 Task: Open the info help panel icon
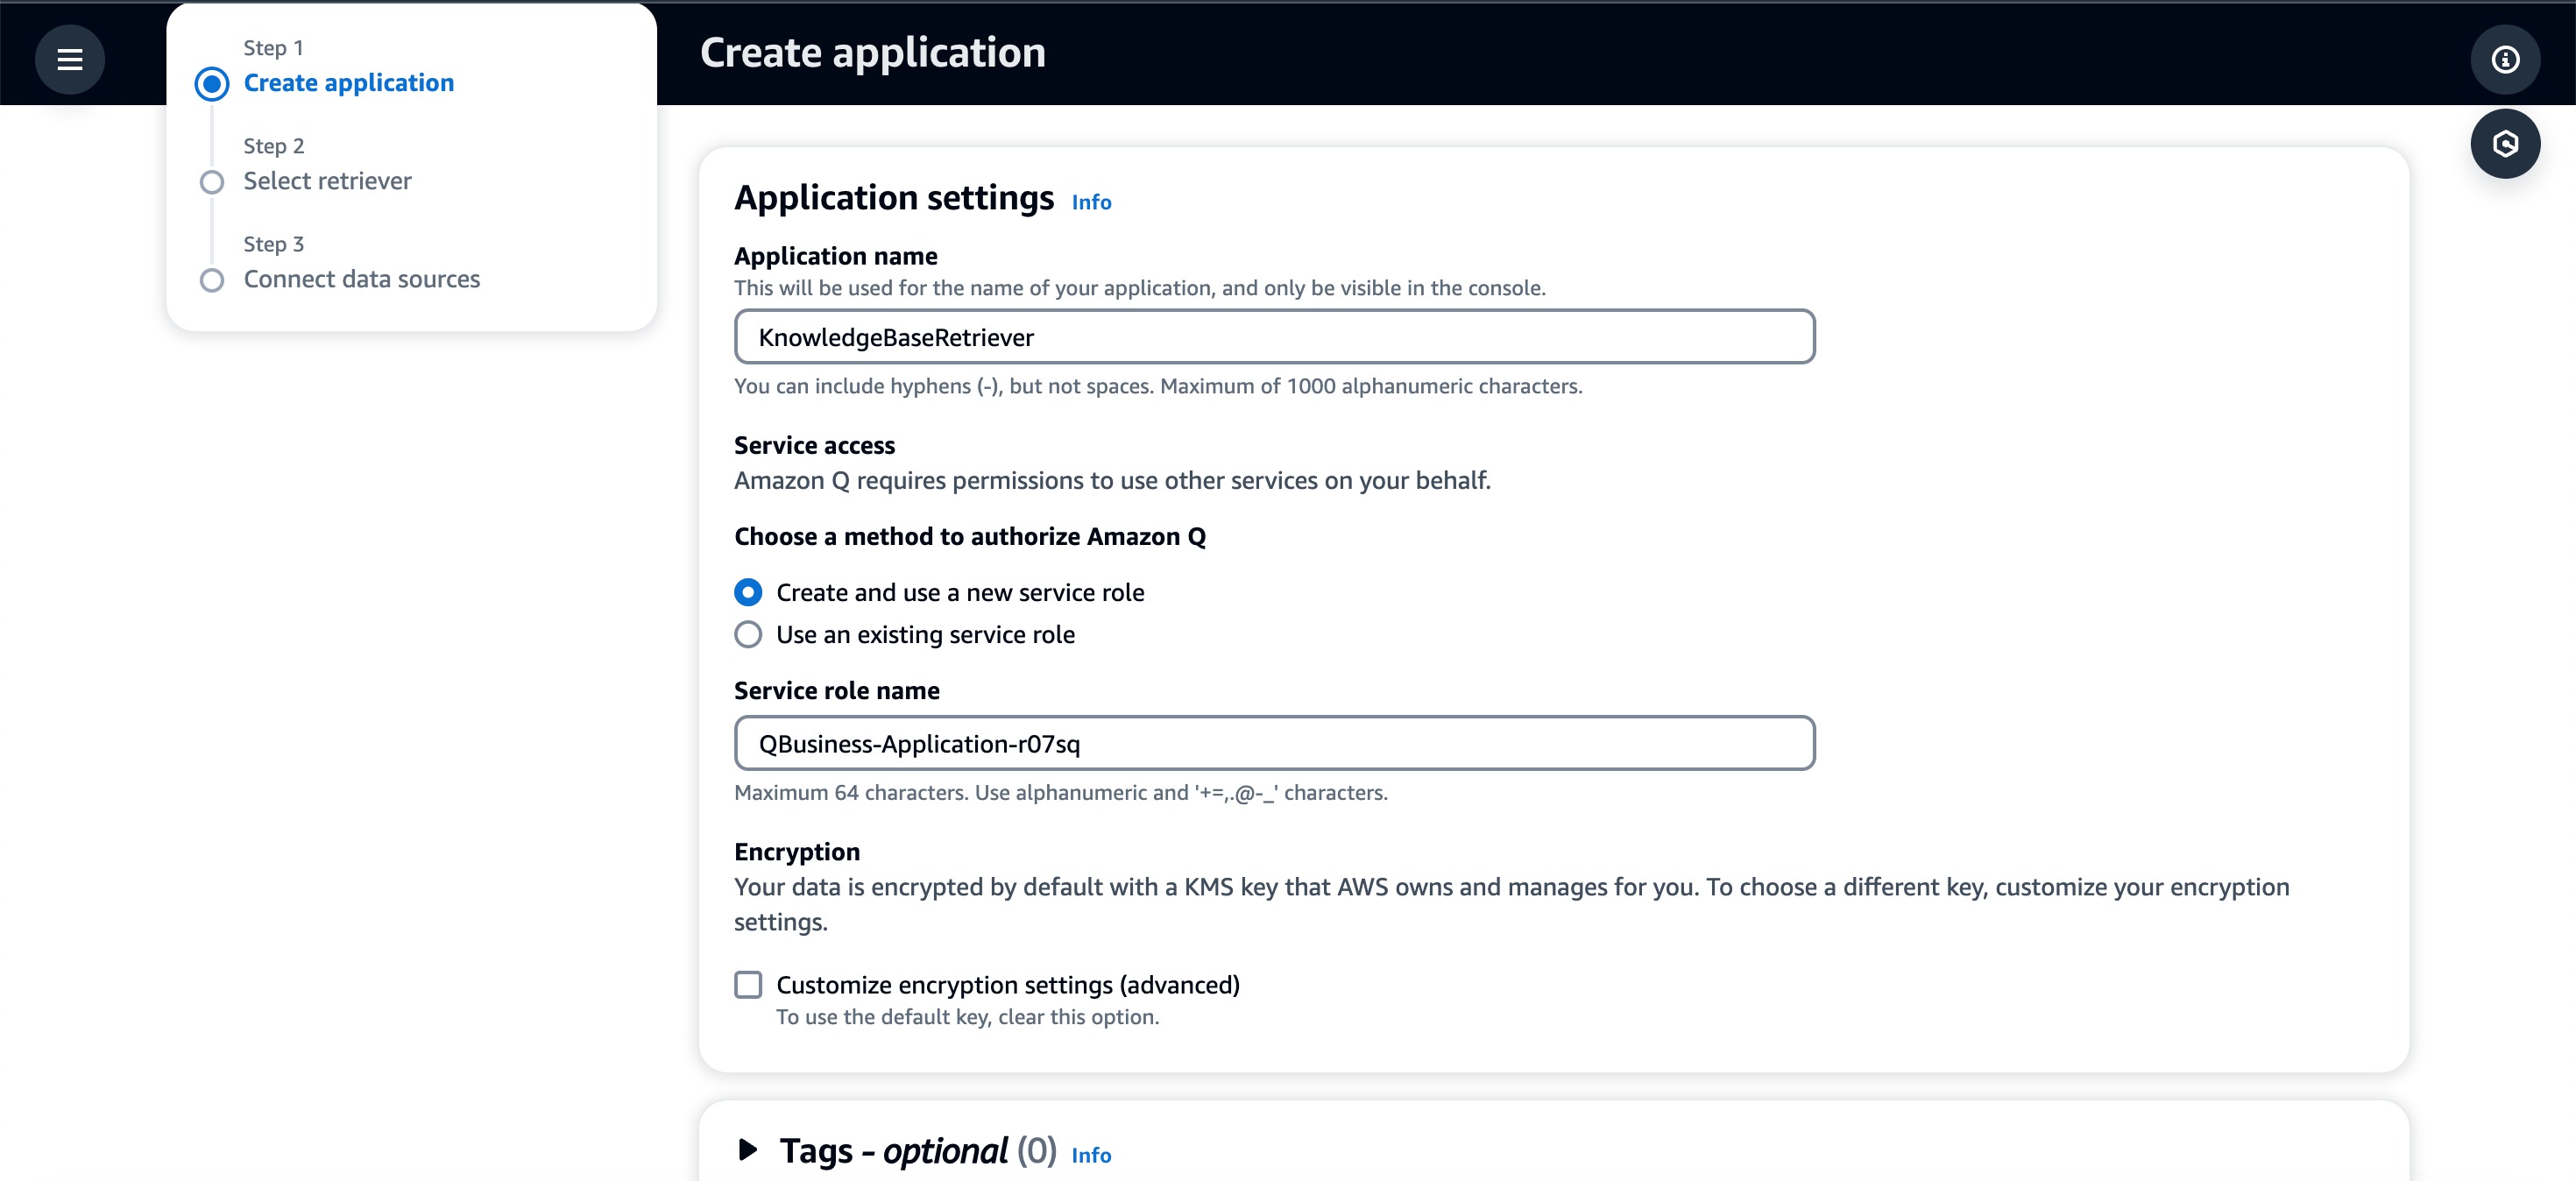tap(2504, 60)
